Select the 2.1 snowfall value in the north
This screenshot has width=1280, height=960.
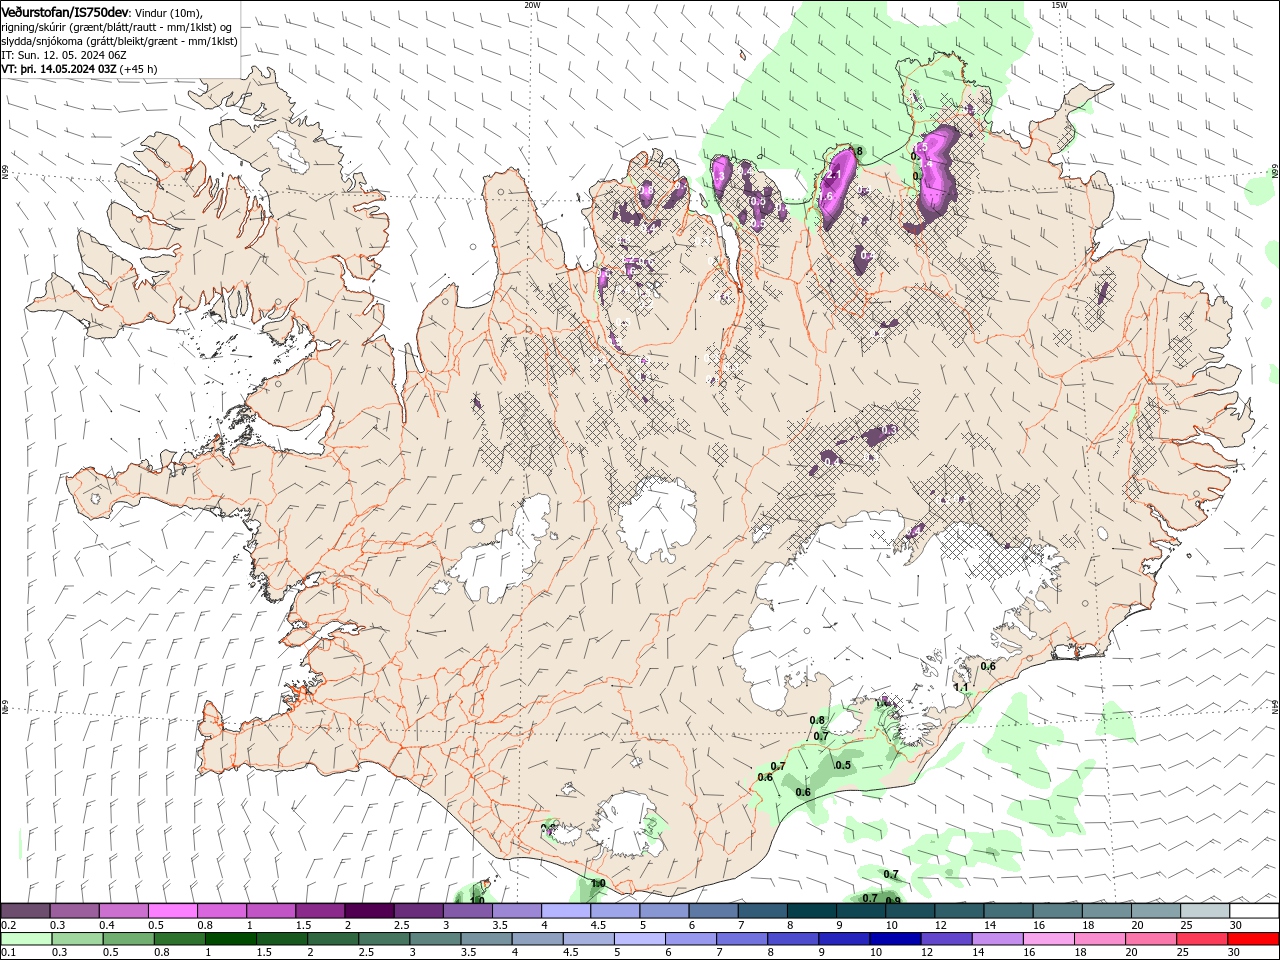pyautogui.click(x=834, y=174)
